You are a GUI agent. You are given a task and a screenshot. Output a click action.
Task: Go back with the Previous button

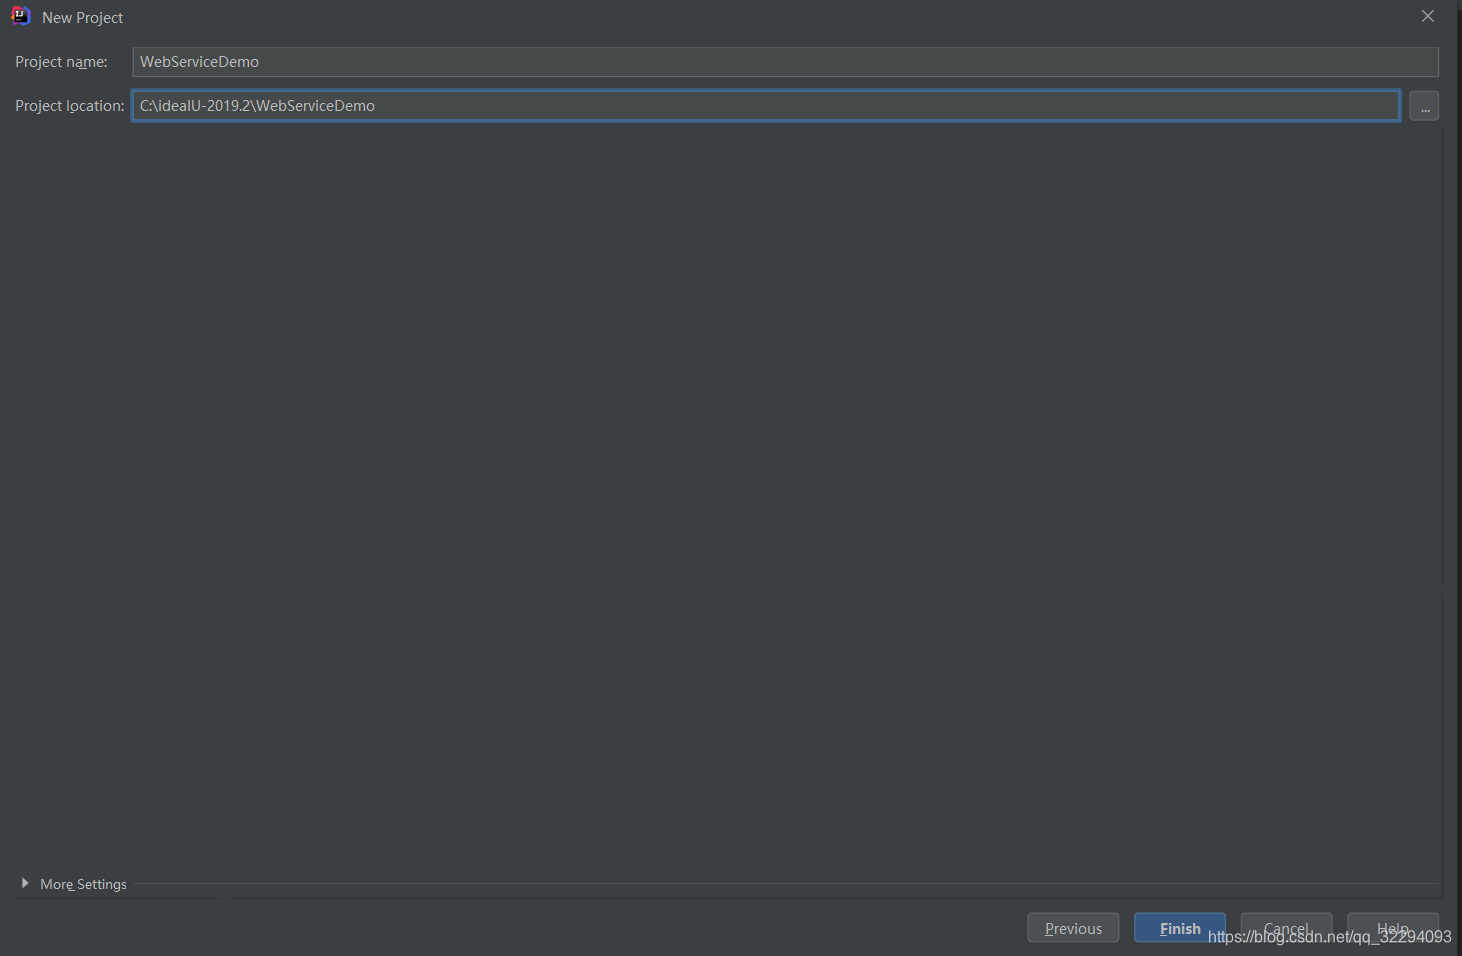click(1073, 928)
